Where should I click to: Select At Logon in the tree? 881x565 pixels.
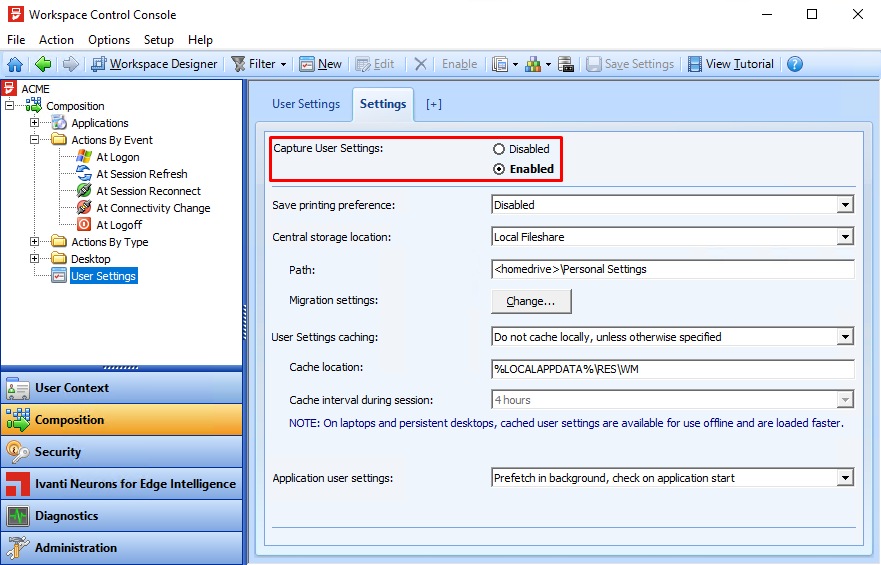(117, 157)
